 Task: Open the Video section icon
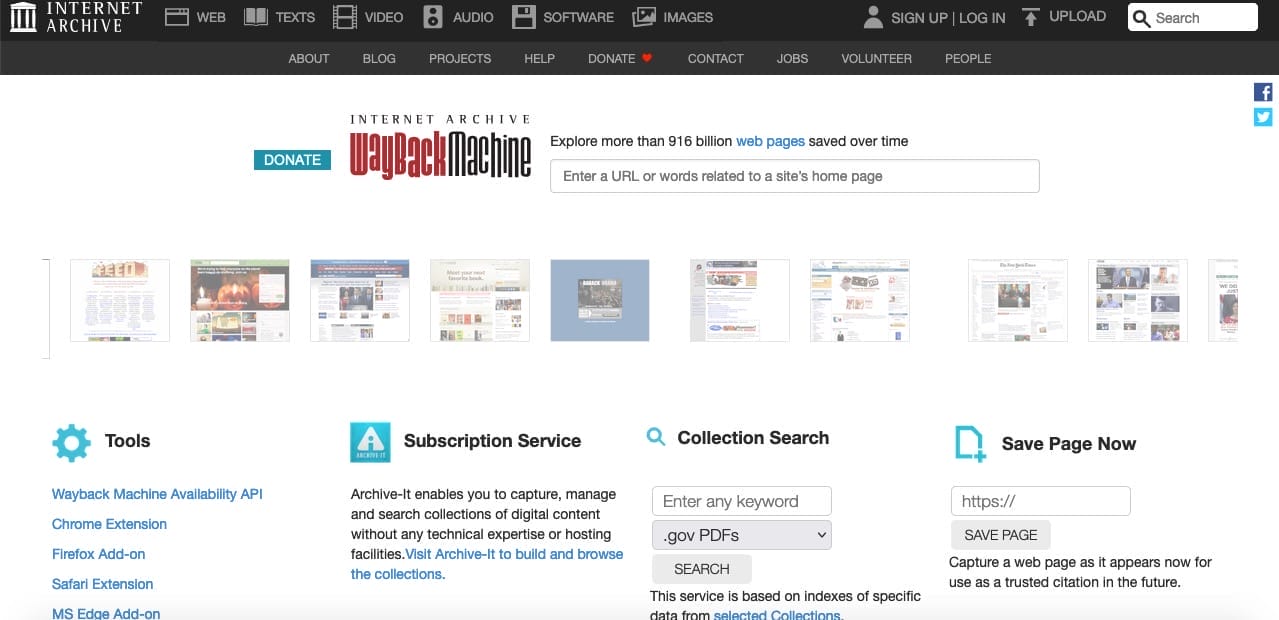tap(344, 16)
